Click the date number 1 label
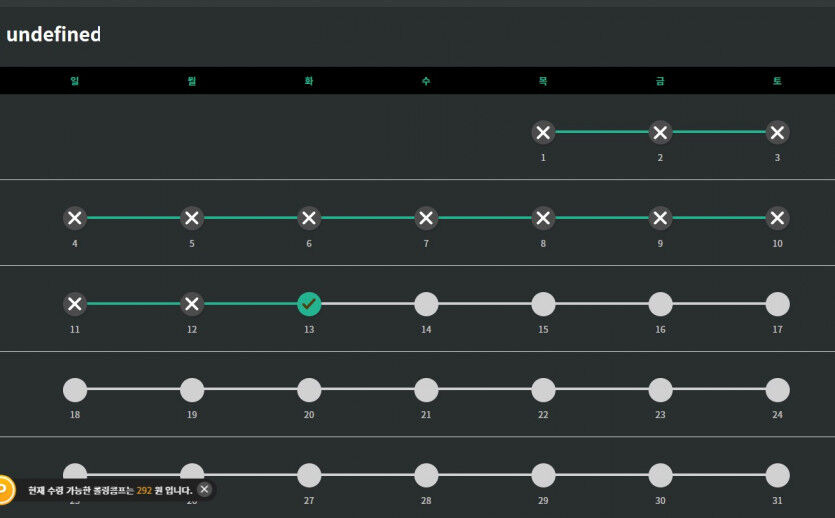The width and height of the screenshot is (835, 518). pos(543,158)
